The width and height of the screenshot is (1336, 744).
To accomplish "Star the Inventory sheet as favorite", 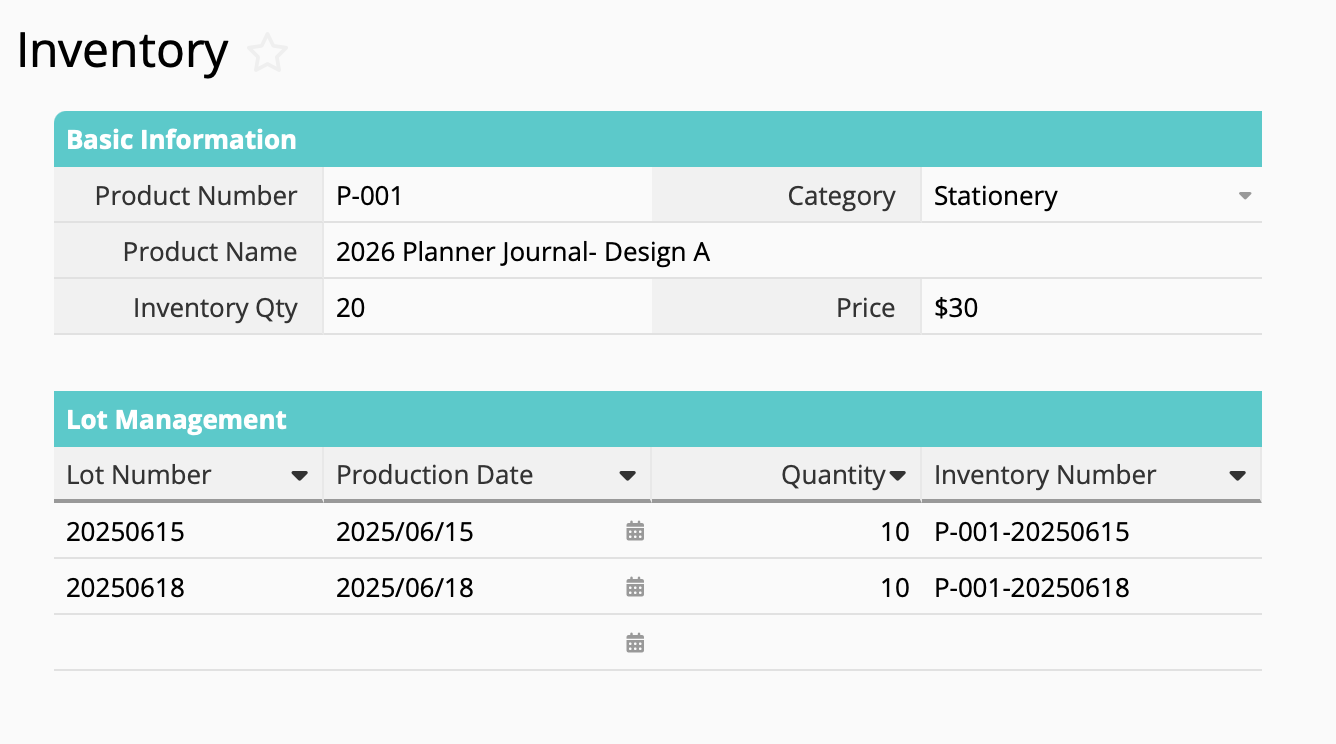I will pyautogui.click(x=267, y=53).
